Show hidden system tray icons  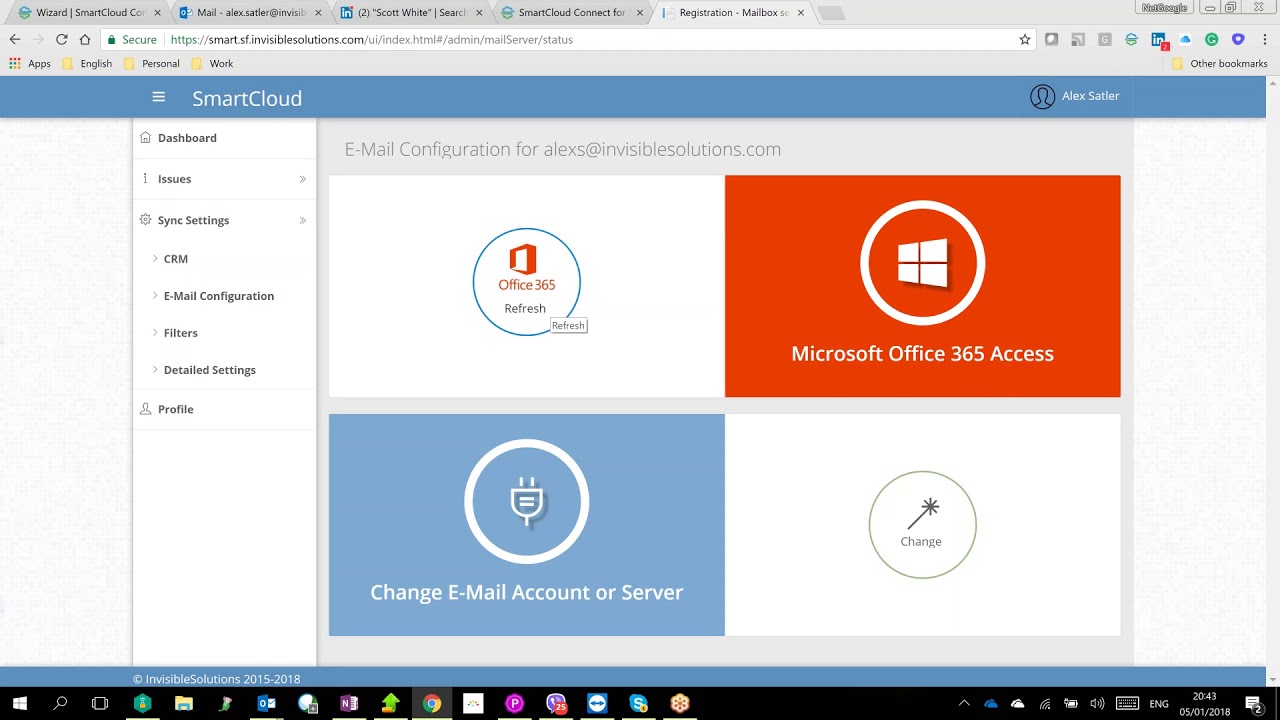pyautogui.click(x=964, y=703)
